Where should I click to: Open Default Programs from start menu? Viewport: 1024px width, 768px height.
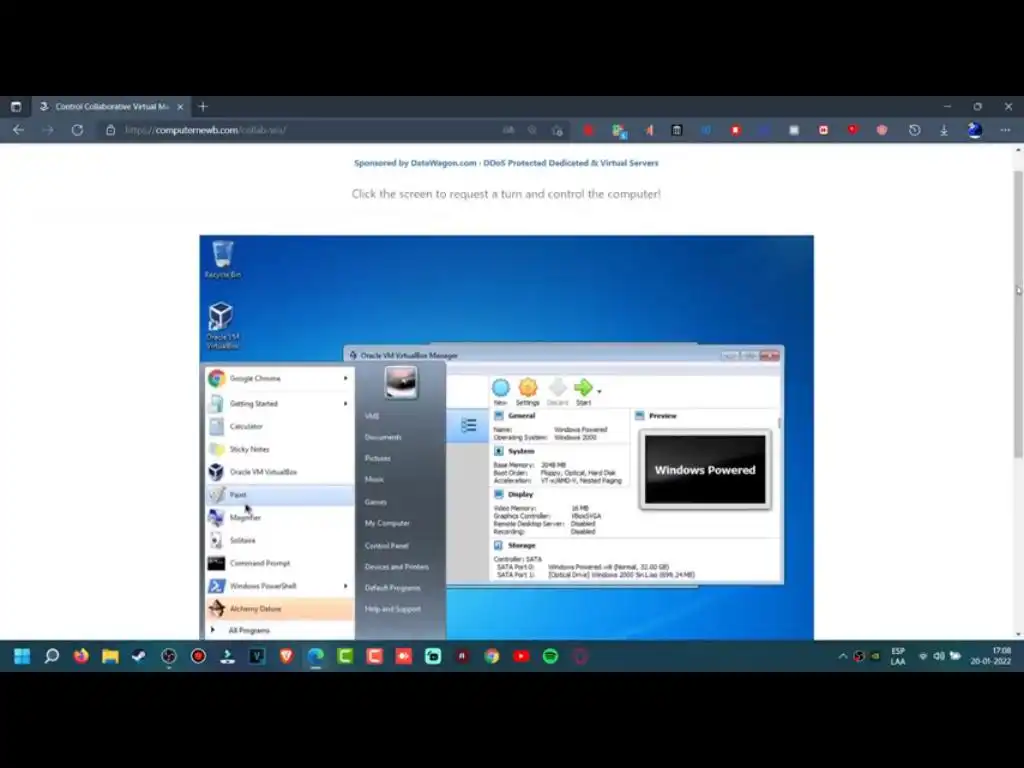coord(392,588)
